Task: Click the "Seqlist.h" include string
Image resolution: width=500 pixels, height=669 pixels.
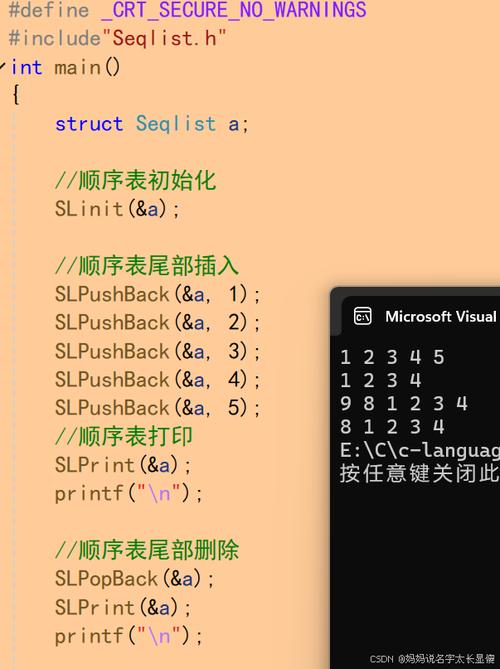Action: (163, 38)
